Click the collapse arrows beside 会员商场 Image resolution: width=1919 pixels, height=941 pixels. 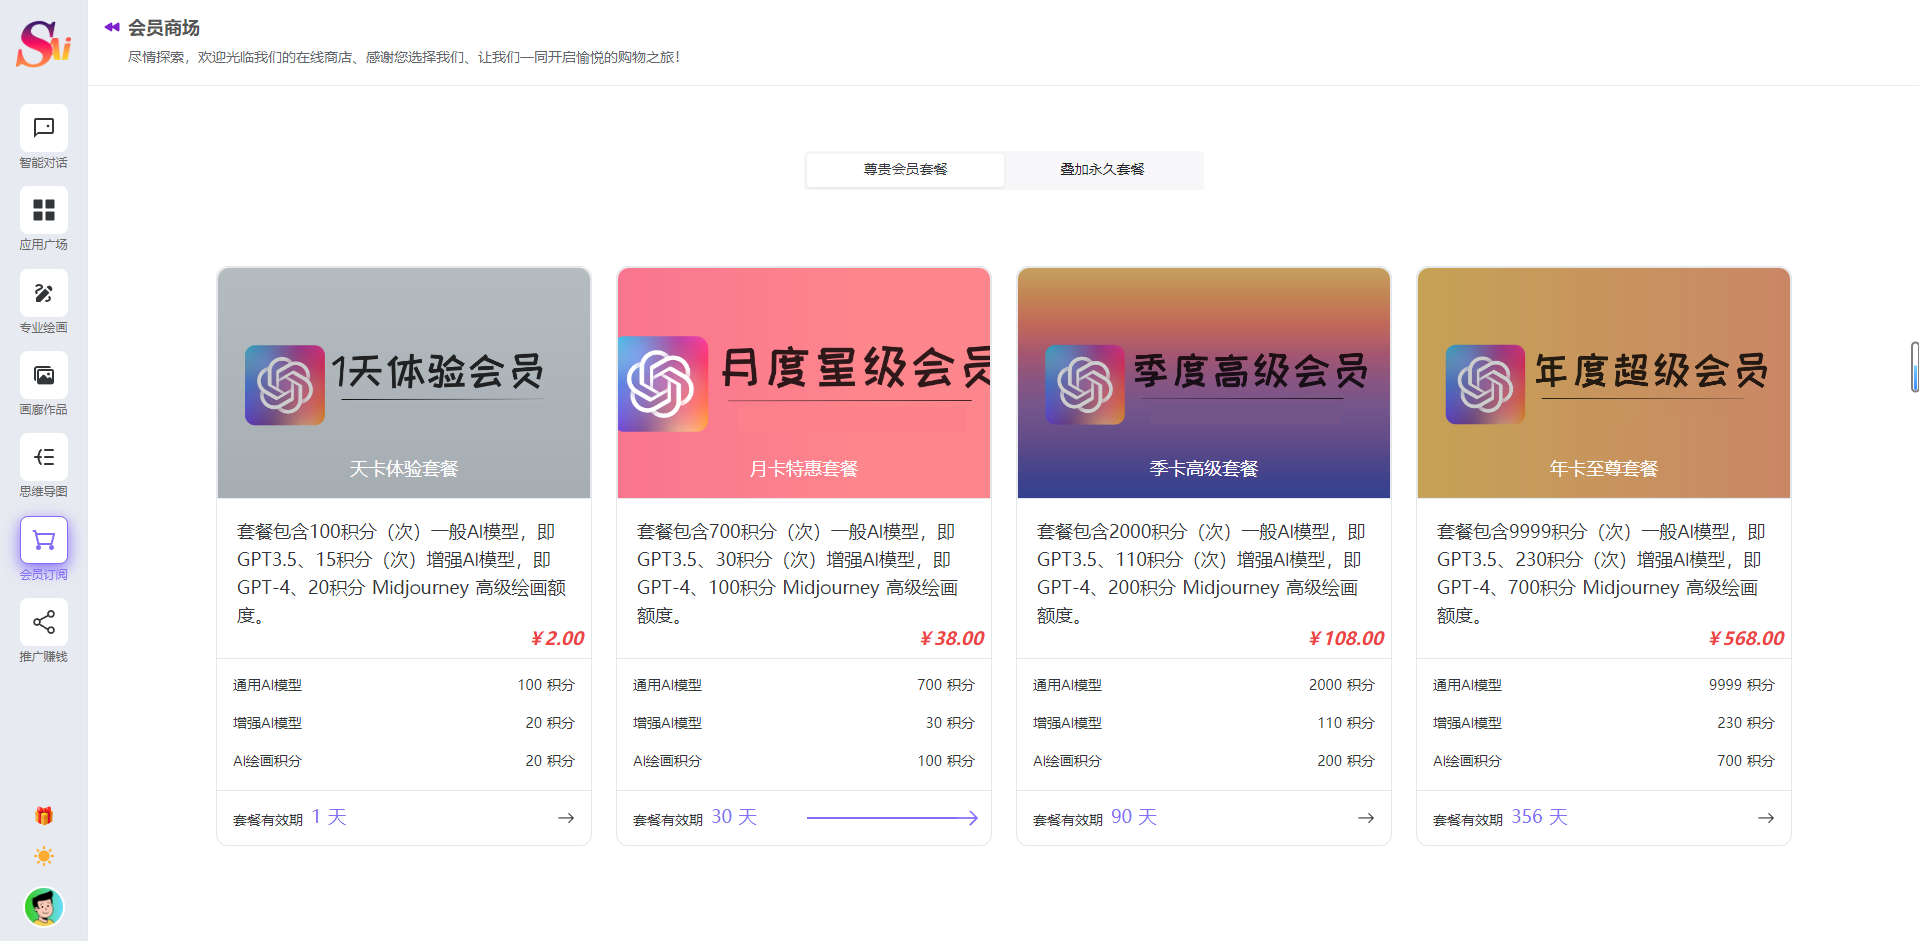tap(112, 28)
